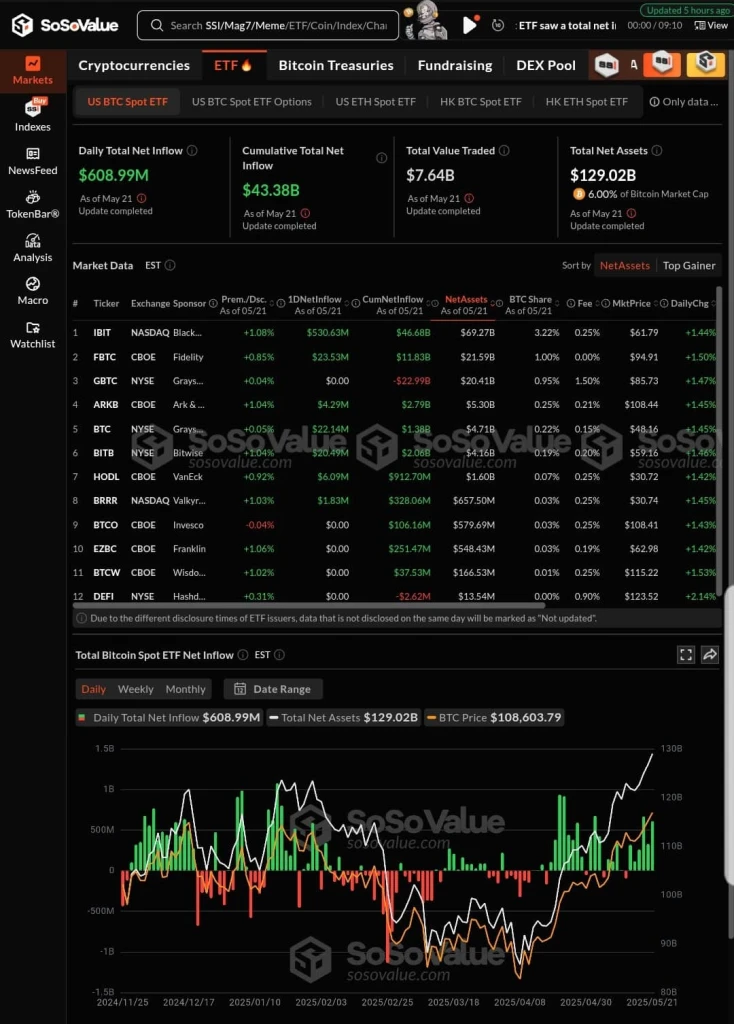The height and width of the screenshot is (1024, 734).
Task: Open Watchlist in the sidebar
Action: pos(33,335)
